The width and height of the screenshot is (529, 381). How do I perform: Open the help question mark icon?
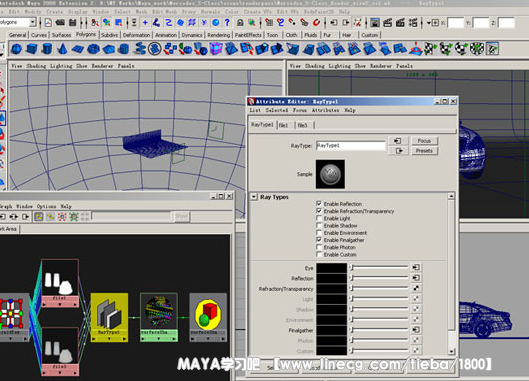227,23
